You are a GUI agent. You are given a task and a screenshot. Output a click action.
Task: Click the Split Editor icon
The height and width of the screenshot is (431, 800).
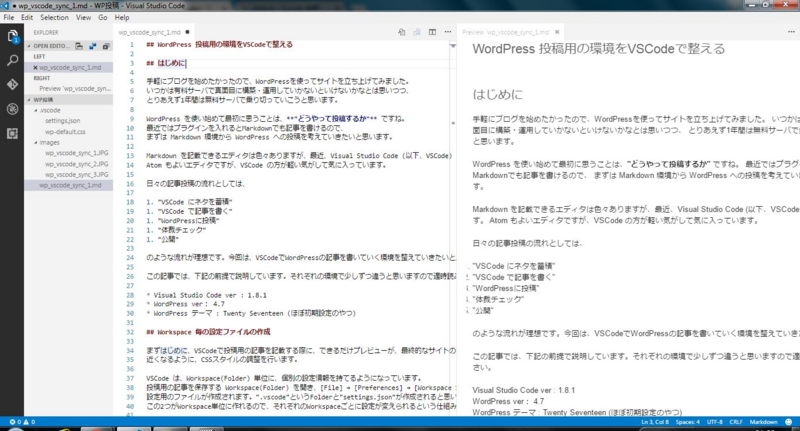[x=432, y=32]
